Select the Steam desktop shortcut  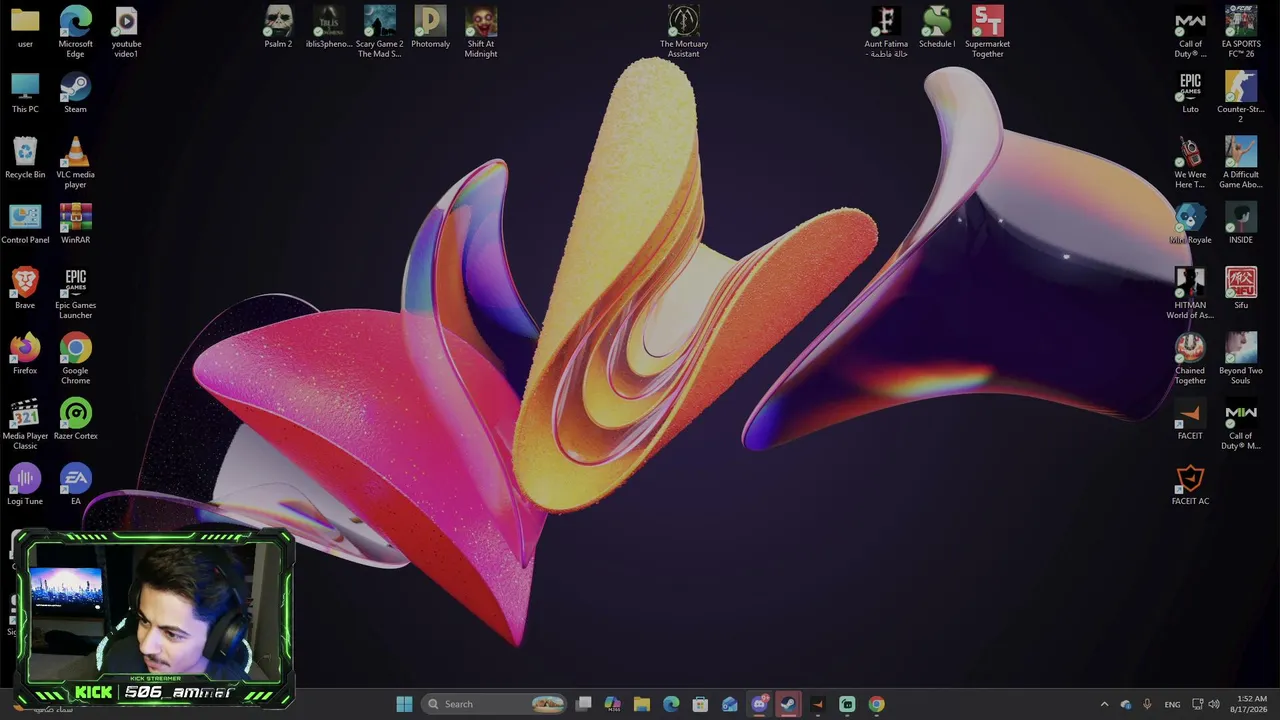[x=75, y=93]
